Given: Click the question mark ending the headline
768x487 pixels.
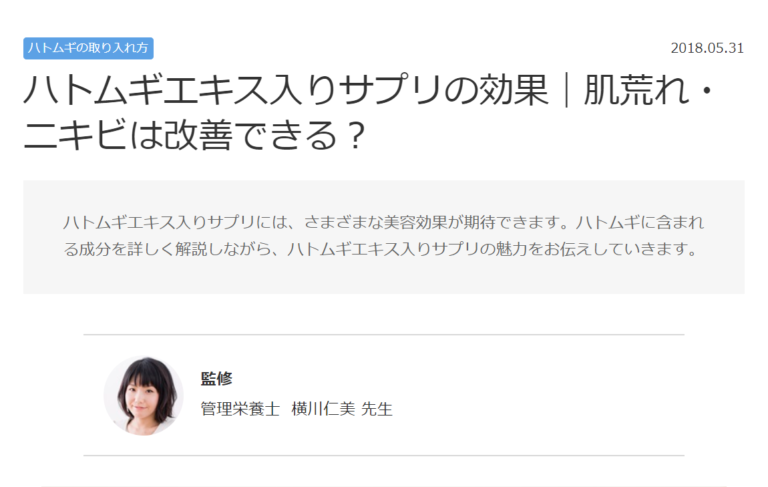Looking at the screenshot, I should [x=354, y=135].
